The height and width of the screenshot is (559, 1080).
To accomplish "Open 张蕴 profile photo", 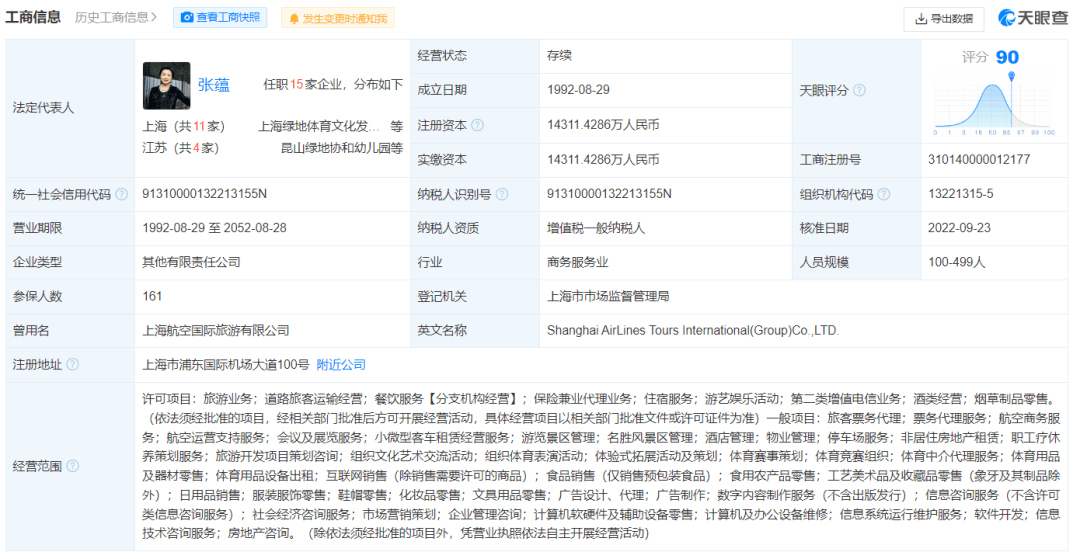I will click(x=166, y=85).
